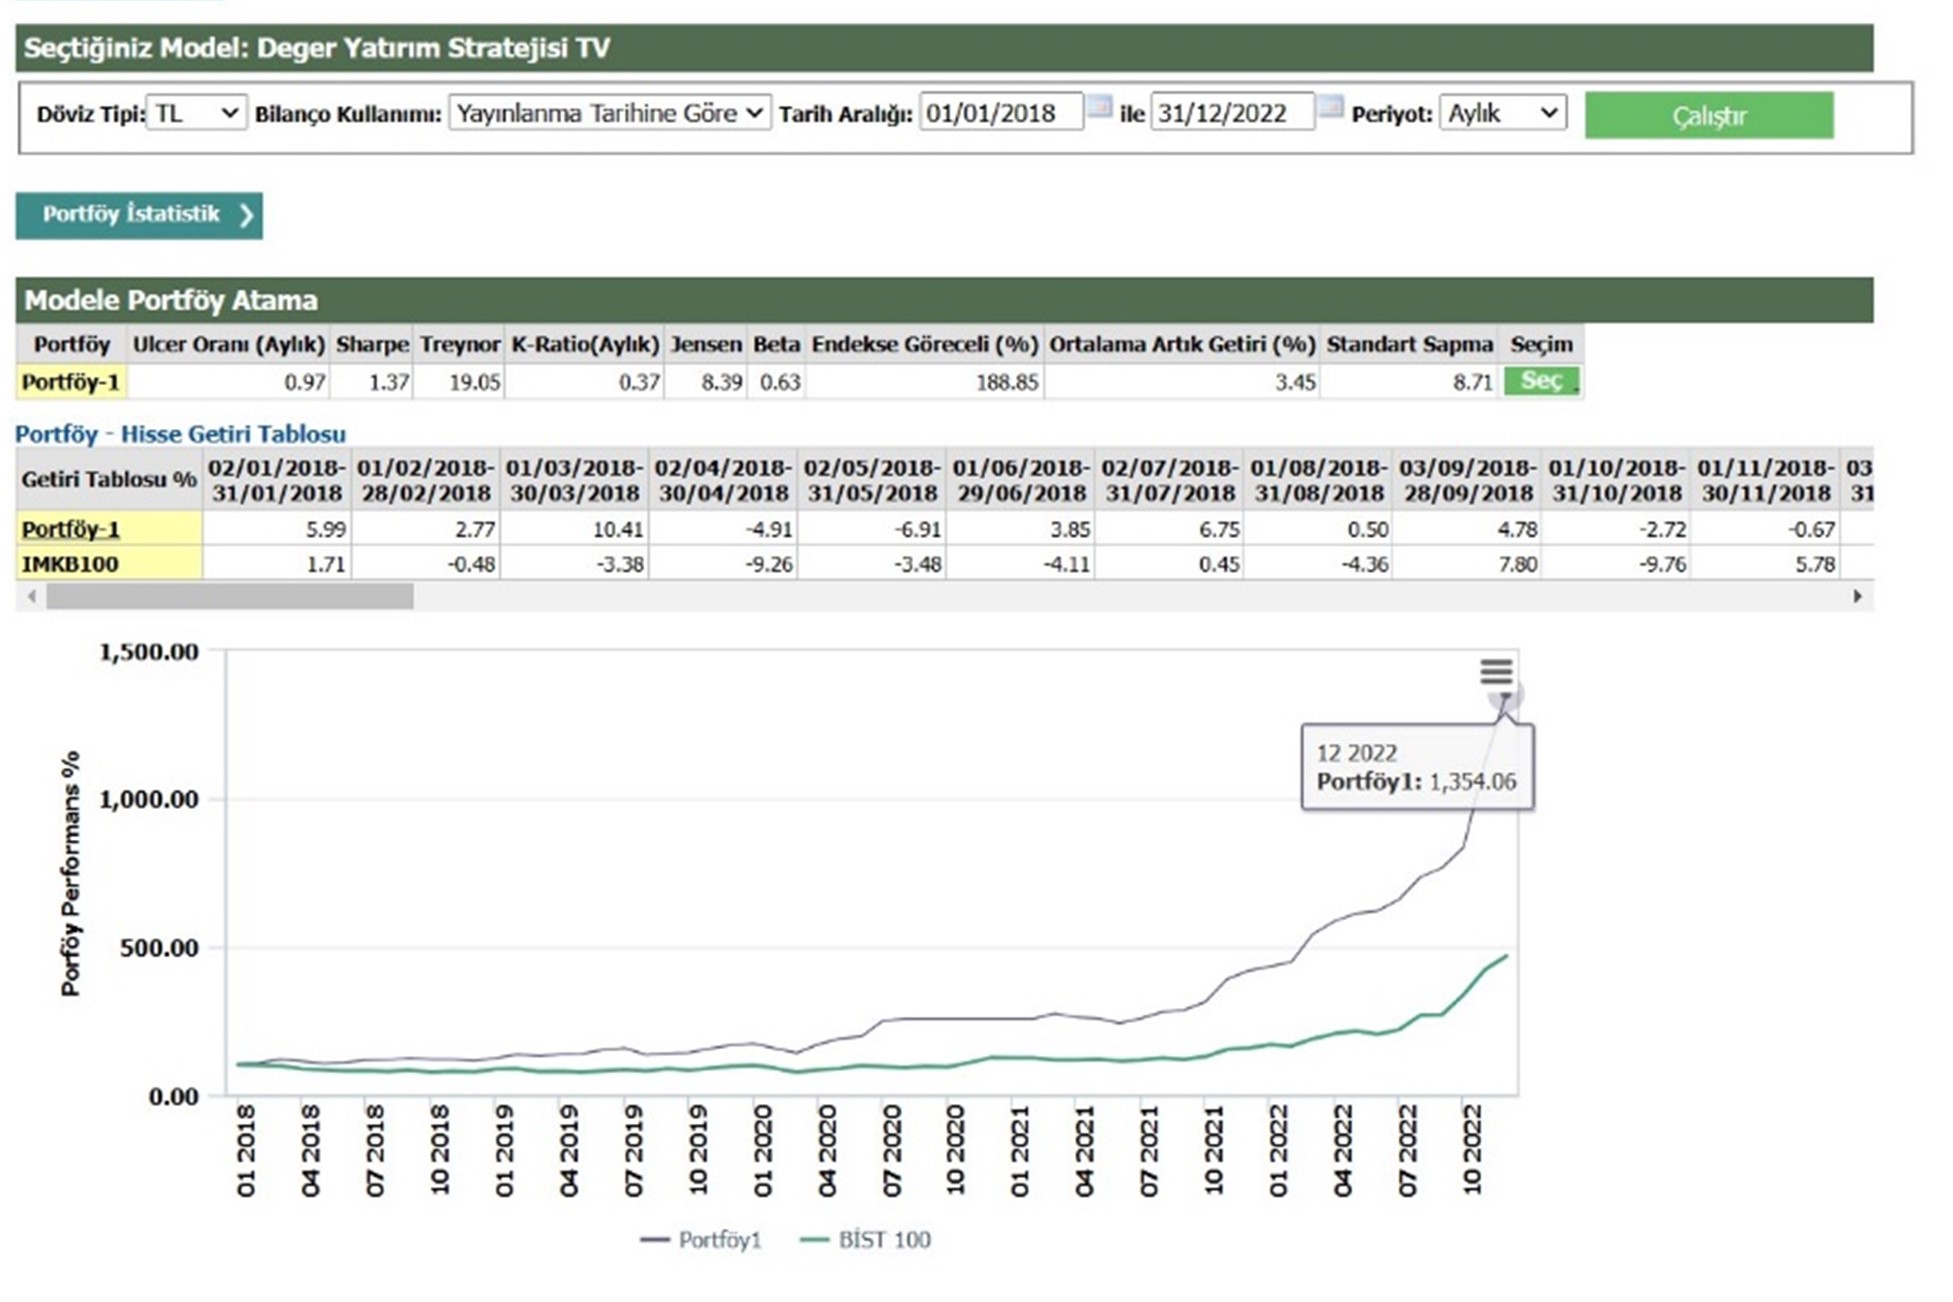This screenshot has width=1953, height=1302.
Task: Open the Periyot Aylık dropdown
Action: click(1502, 113)
